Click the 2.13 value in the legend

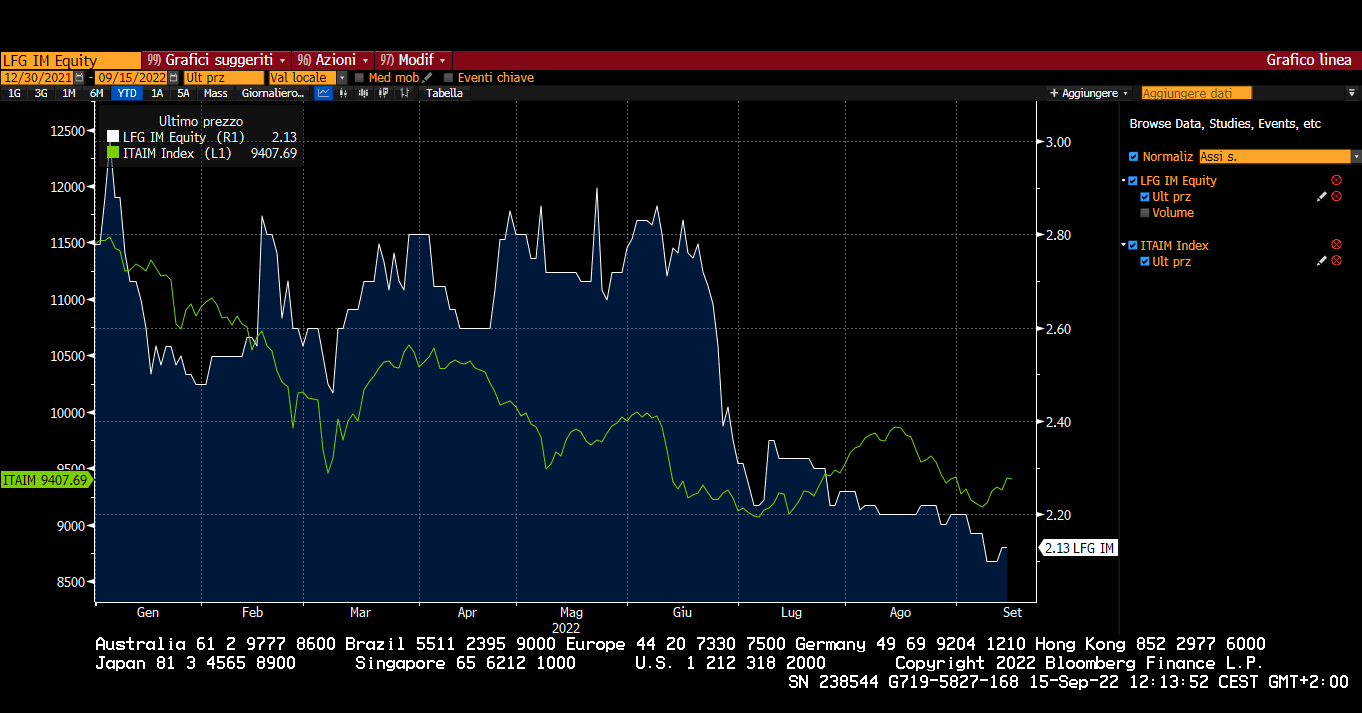(285, 137)
